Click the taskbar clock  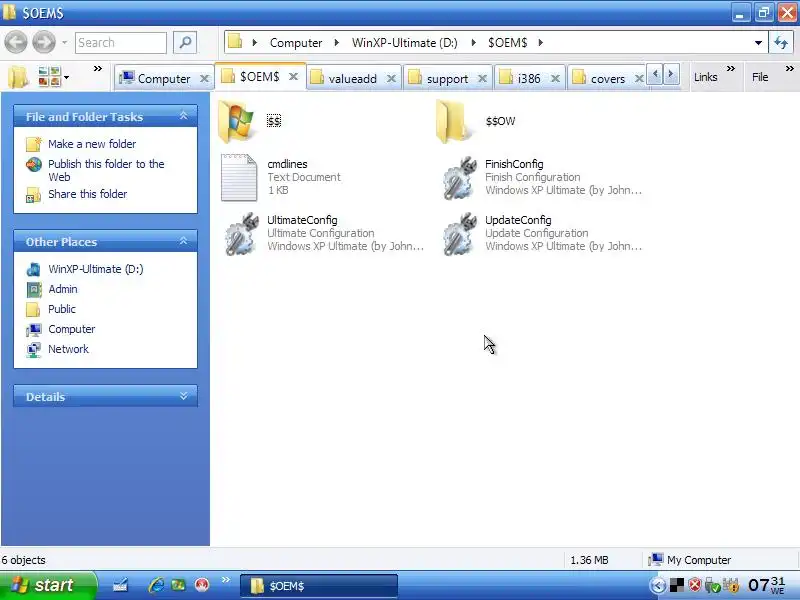(x=767, y=585)
